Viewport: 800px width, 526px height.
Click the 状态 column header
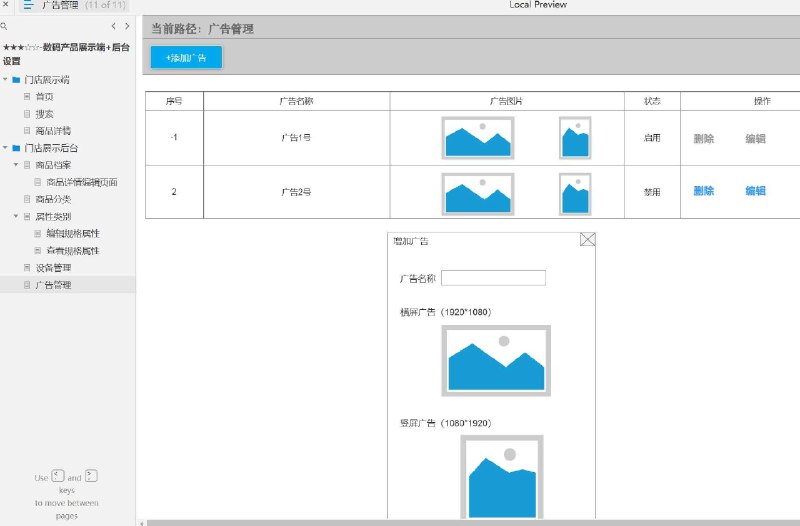tap(652, 101)
